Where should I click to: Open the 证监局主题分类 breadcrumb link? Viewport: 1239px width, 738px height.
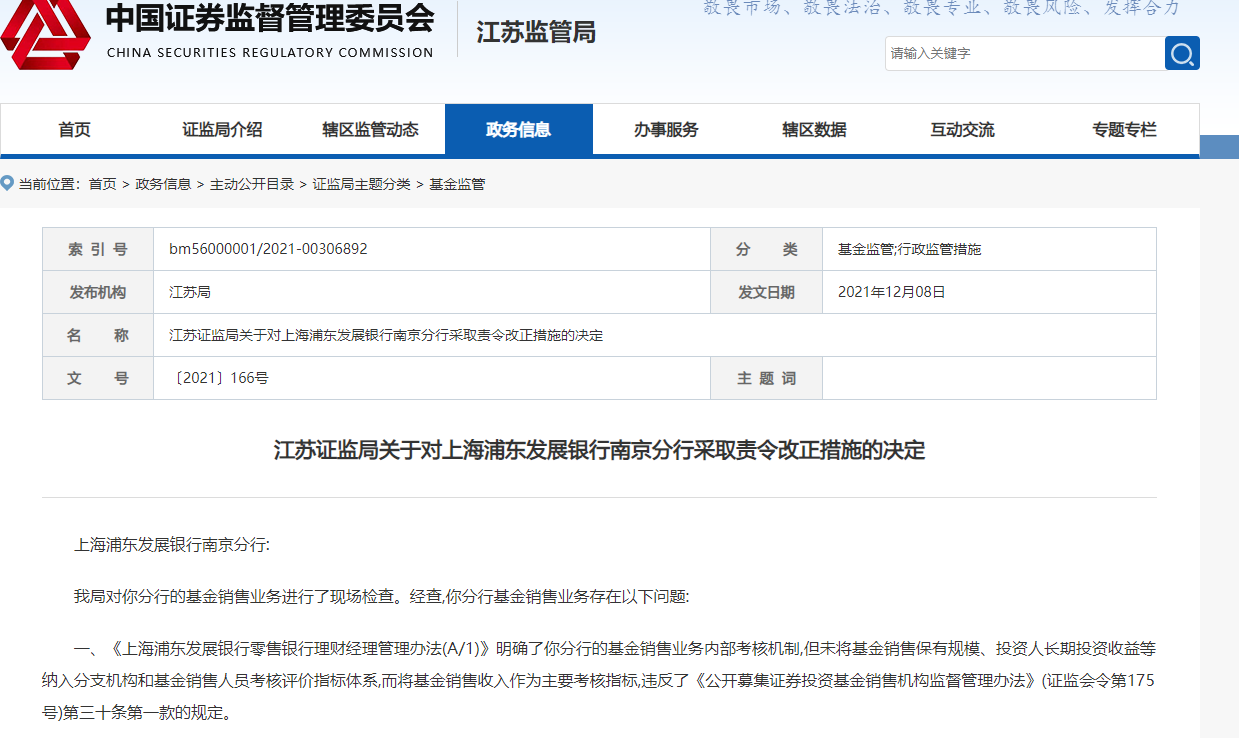tap(362, 184)
